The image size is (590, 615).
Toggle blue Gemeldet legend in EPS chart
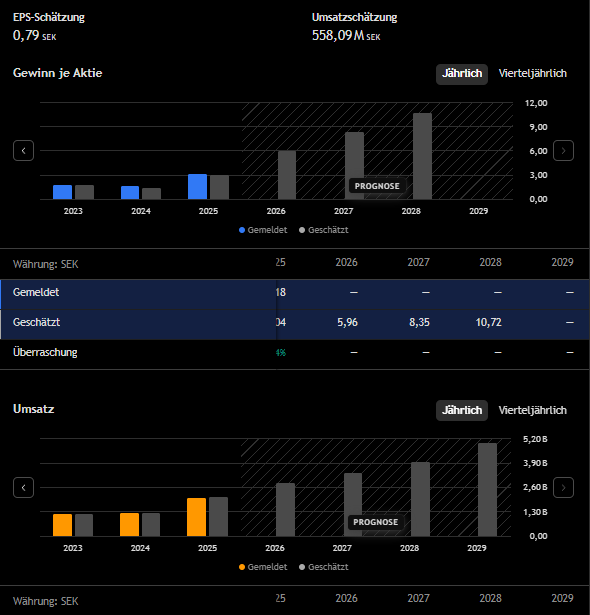coord(263,230)
